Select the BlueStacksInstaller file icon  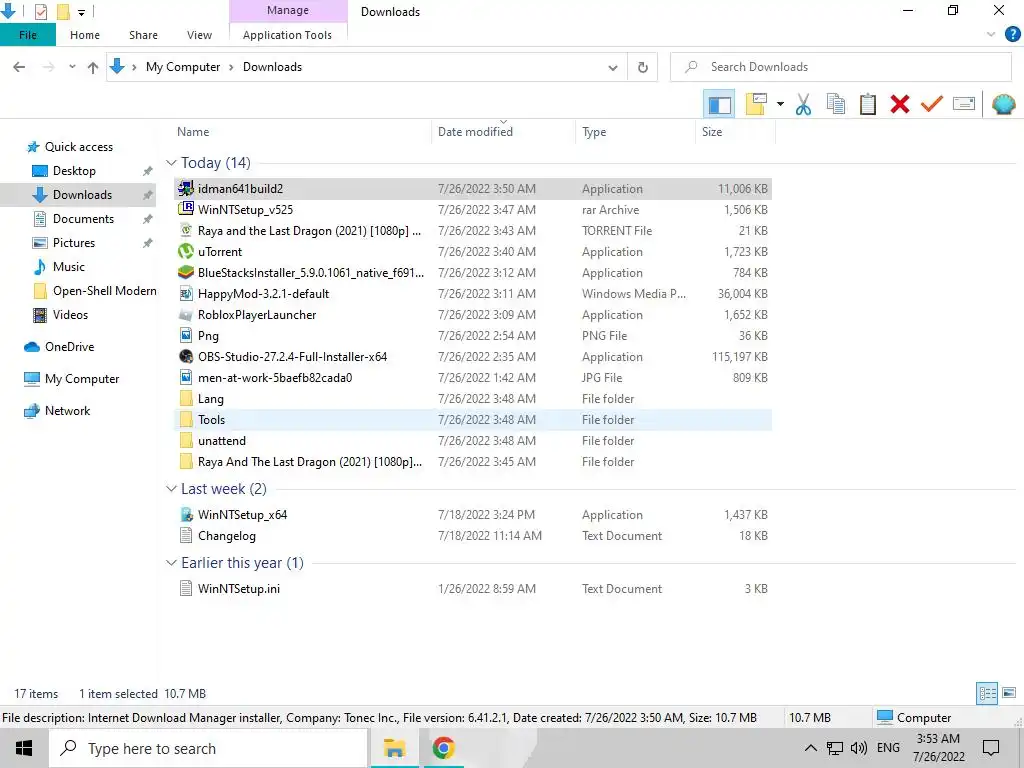(x=186, y=272)
